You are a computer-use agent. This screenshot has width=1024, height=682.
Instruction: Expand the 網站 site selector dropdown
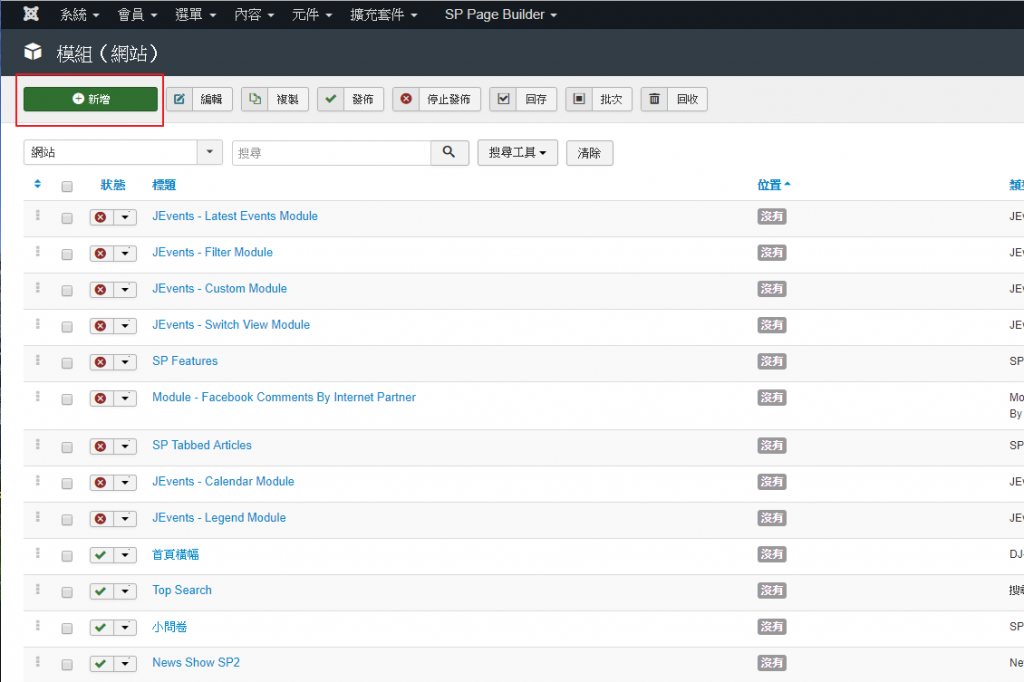210,153
